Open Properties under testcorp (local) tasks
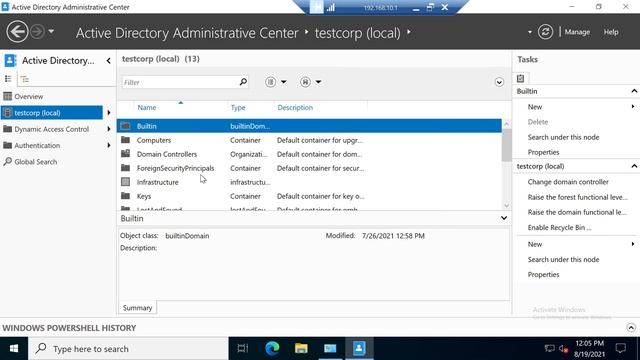640x360 pixels. pos(543,275)
